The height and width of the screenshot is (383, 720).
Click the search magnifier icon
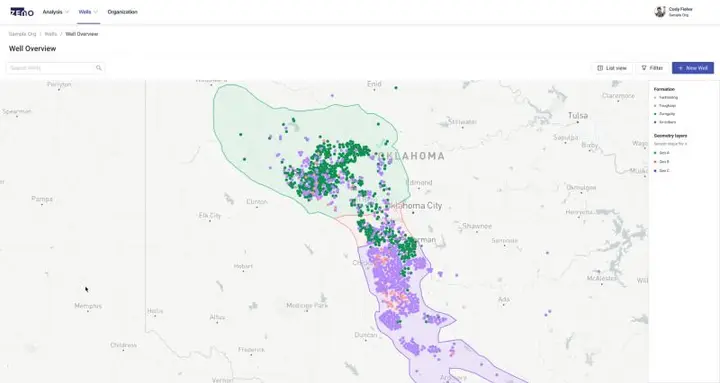(x=99, y=68)
